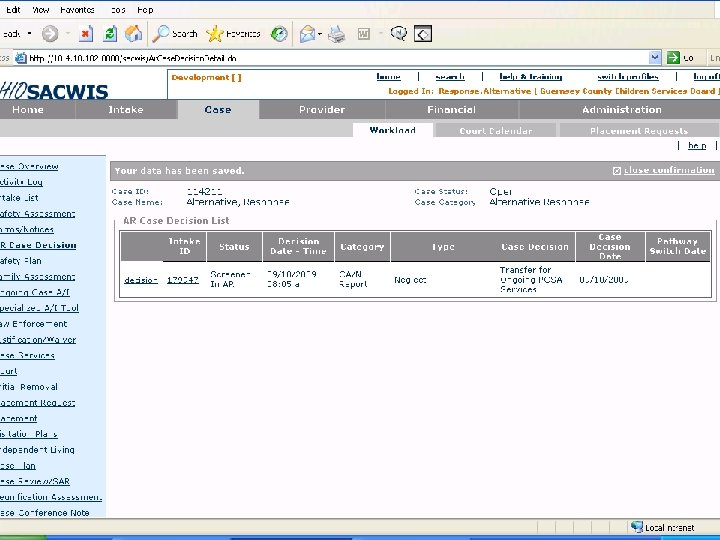Open the Favorites star toolbar button
720x540 pixels.
pyautogui.click(x=233, y=34)
